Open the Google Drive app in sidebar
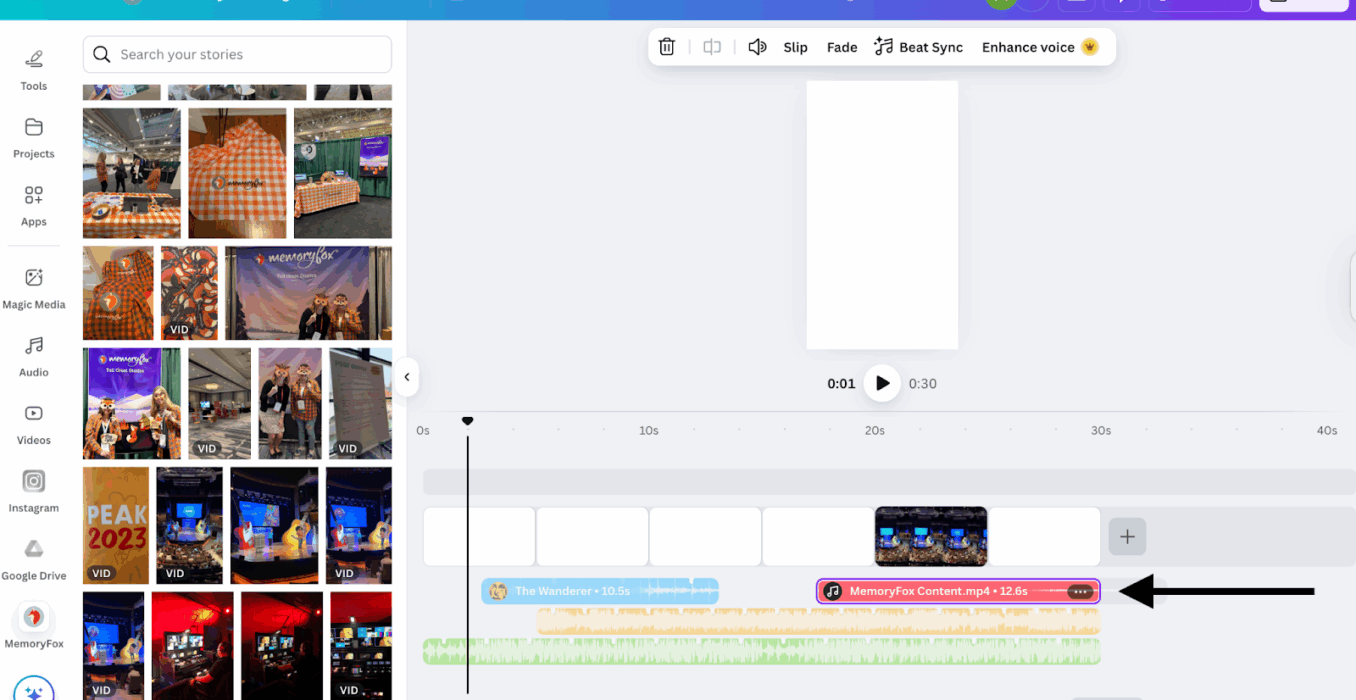The height and width of the screenshot is (700, 1356). click(x=34, y=560)
